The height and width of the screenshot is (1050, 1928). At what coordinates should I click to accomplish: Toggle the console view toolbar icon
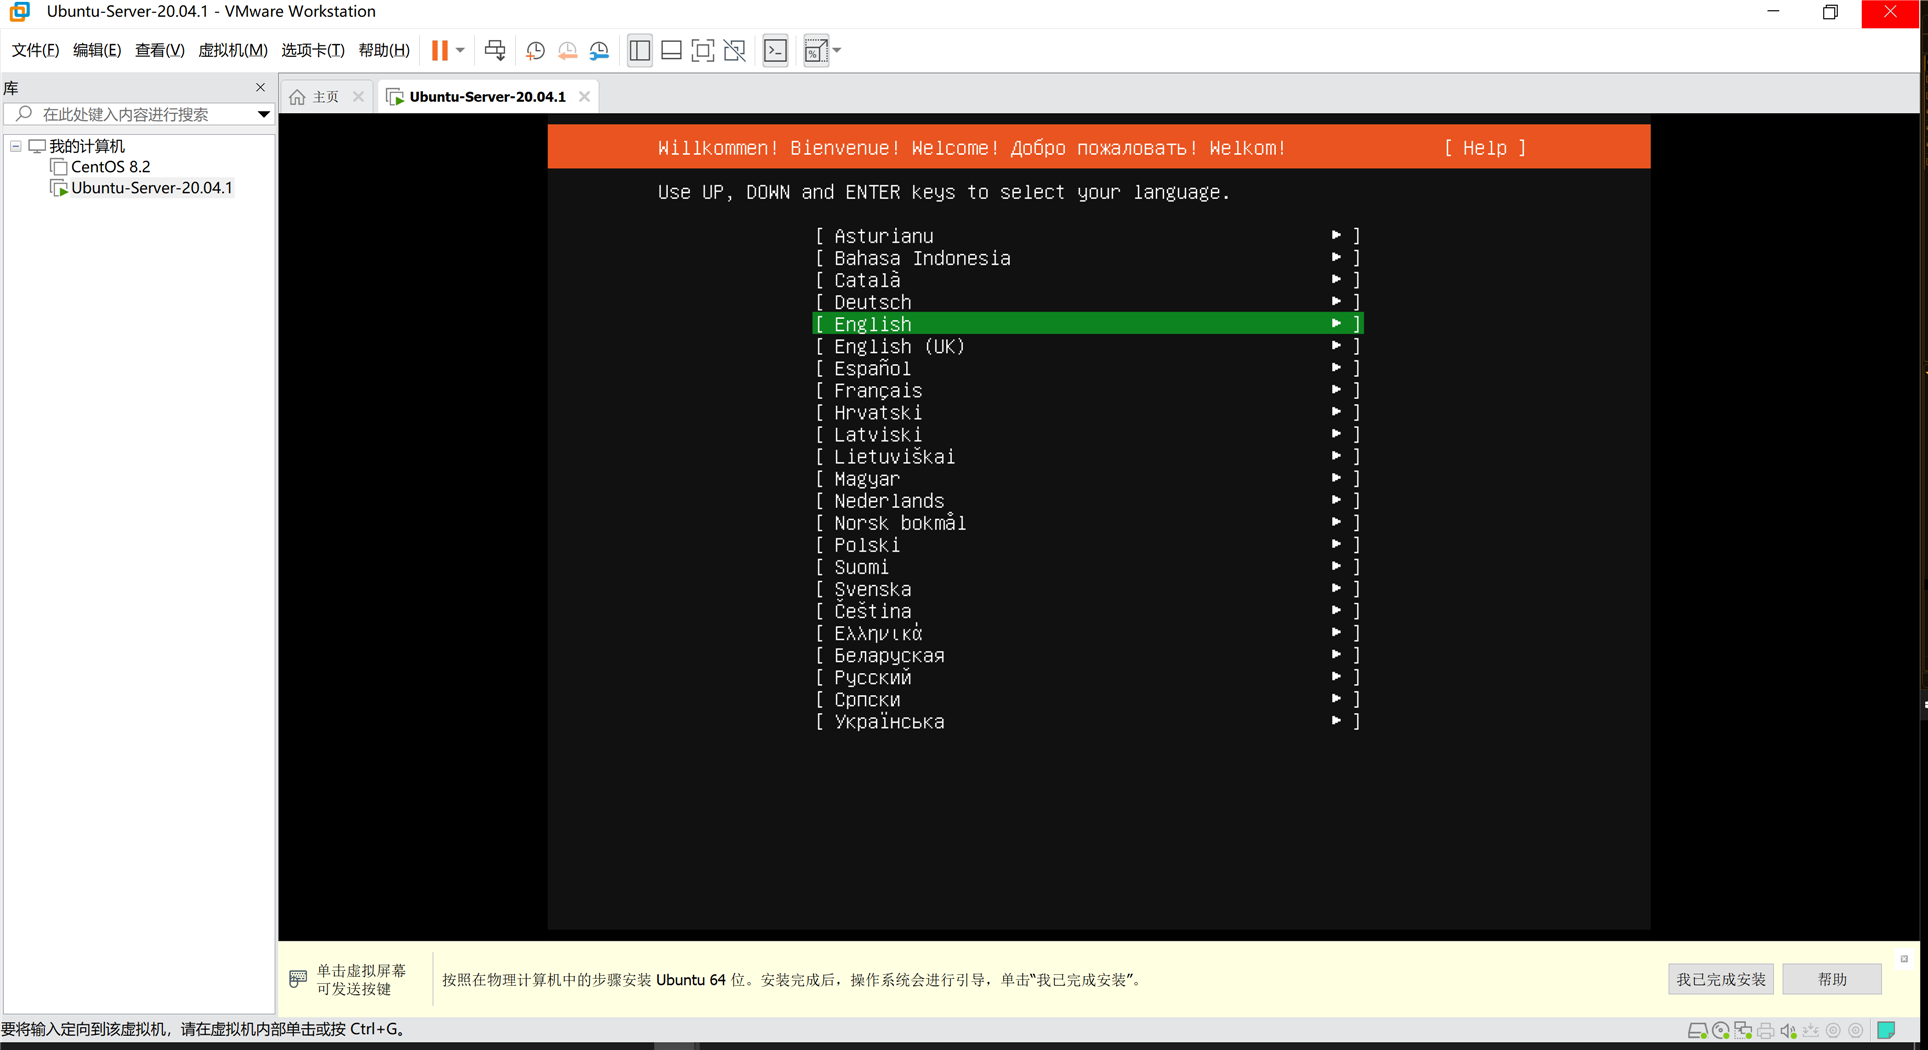coord(776,50)
